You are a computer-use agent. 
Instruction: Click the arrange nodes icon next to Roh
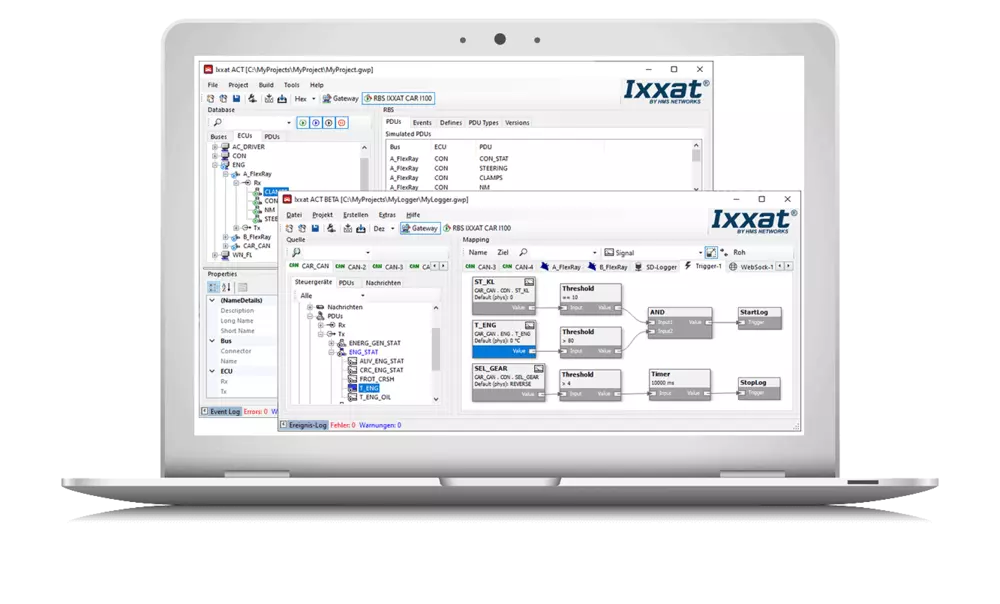pyautogui.click(x=724, y=253)
